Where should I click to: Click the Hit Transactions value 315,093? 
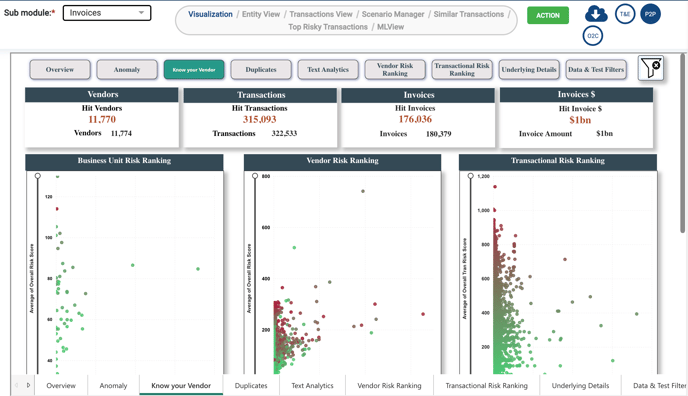tap(260, 119)
